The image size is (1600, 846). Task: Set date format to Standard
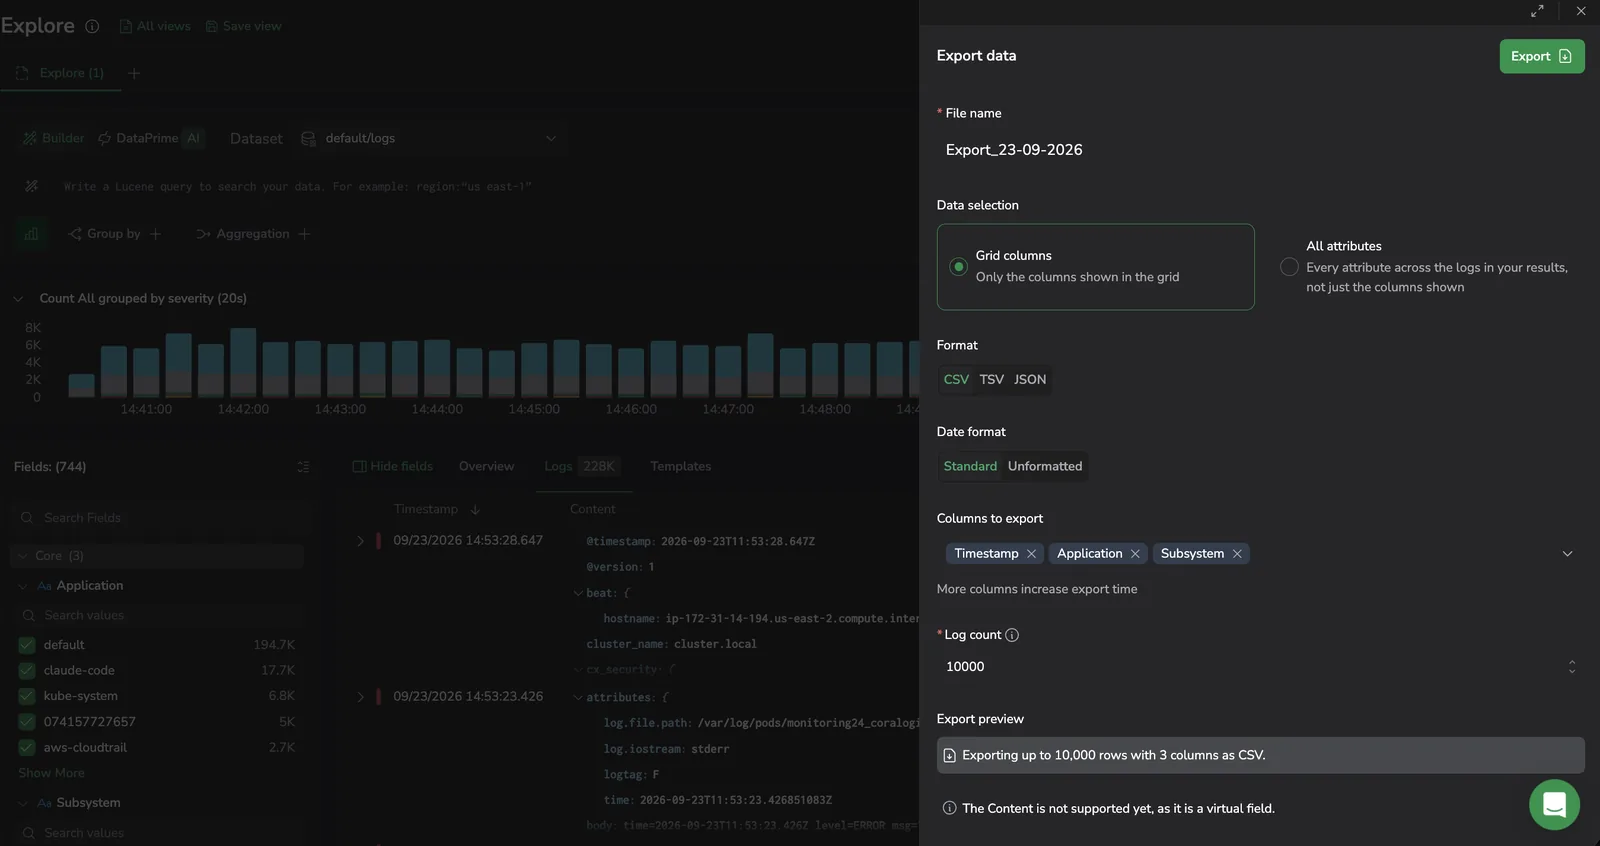(x=970, y=466)
